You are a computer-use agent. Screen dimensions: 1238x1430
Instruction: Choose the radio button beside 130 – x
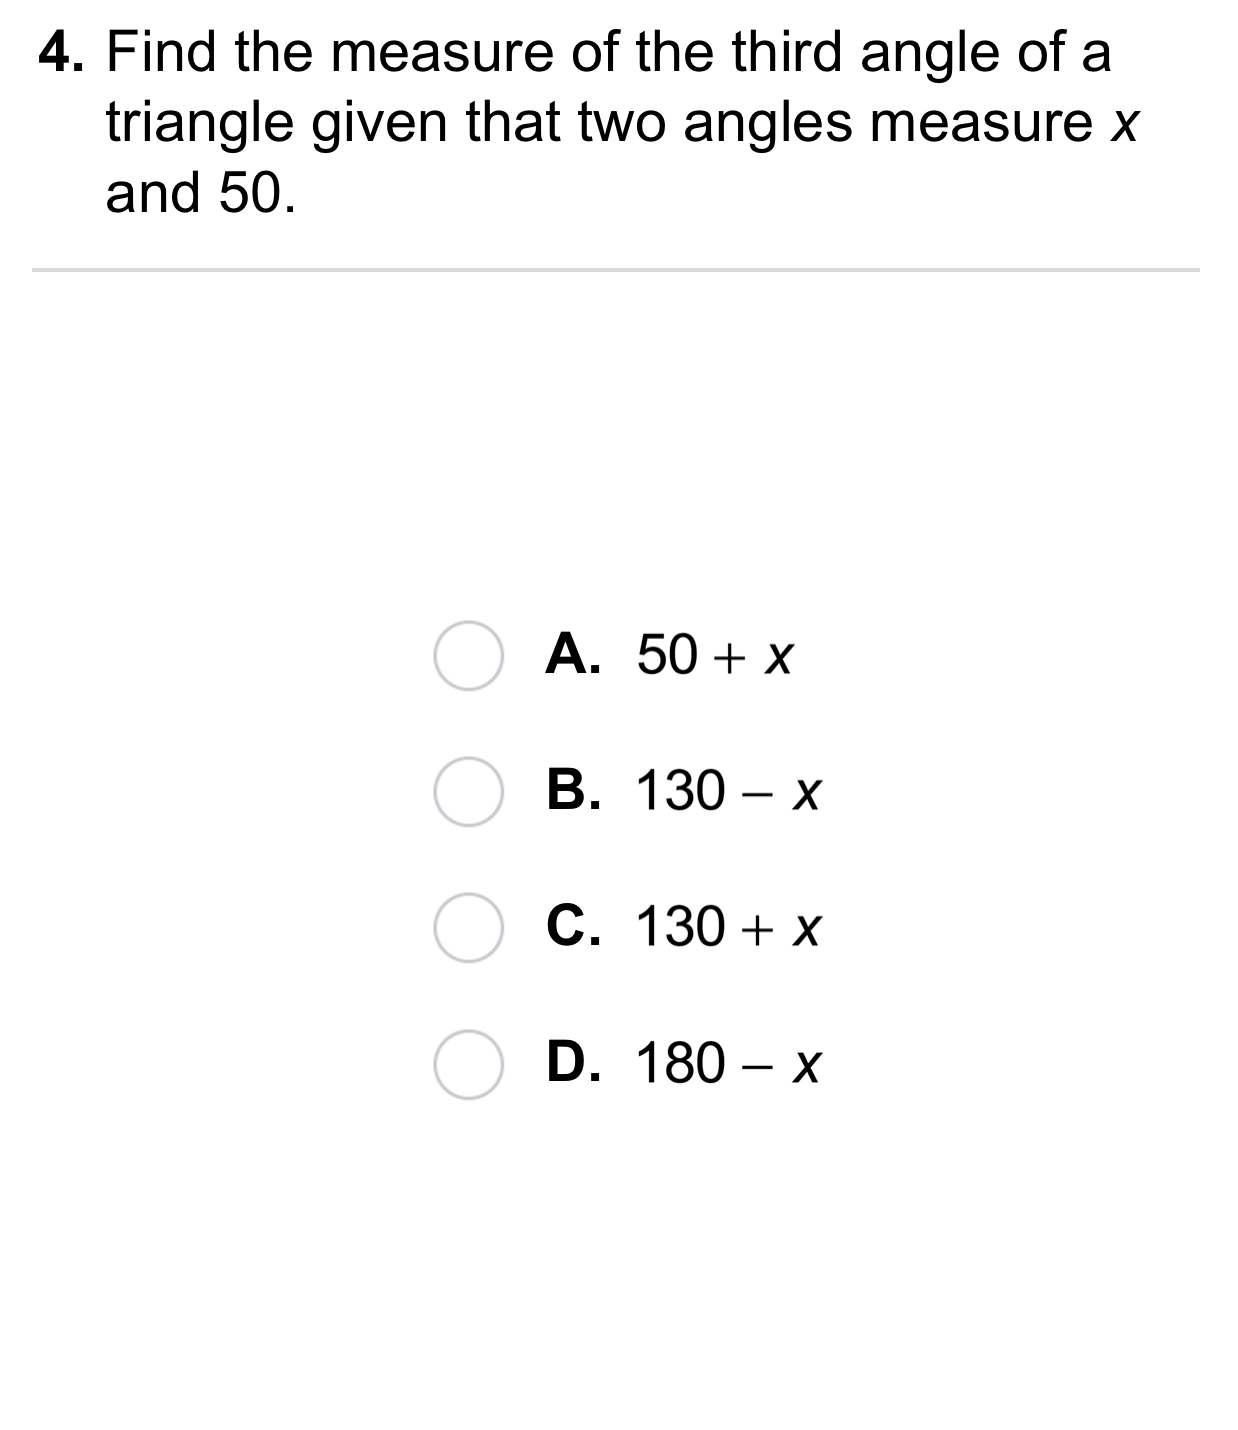click(x=468, y=792)
